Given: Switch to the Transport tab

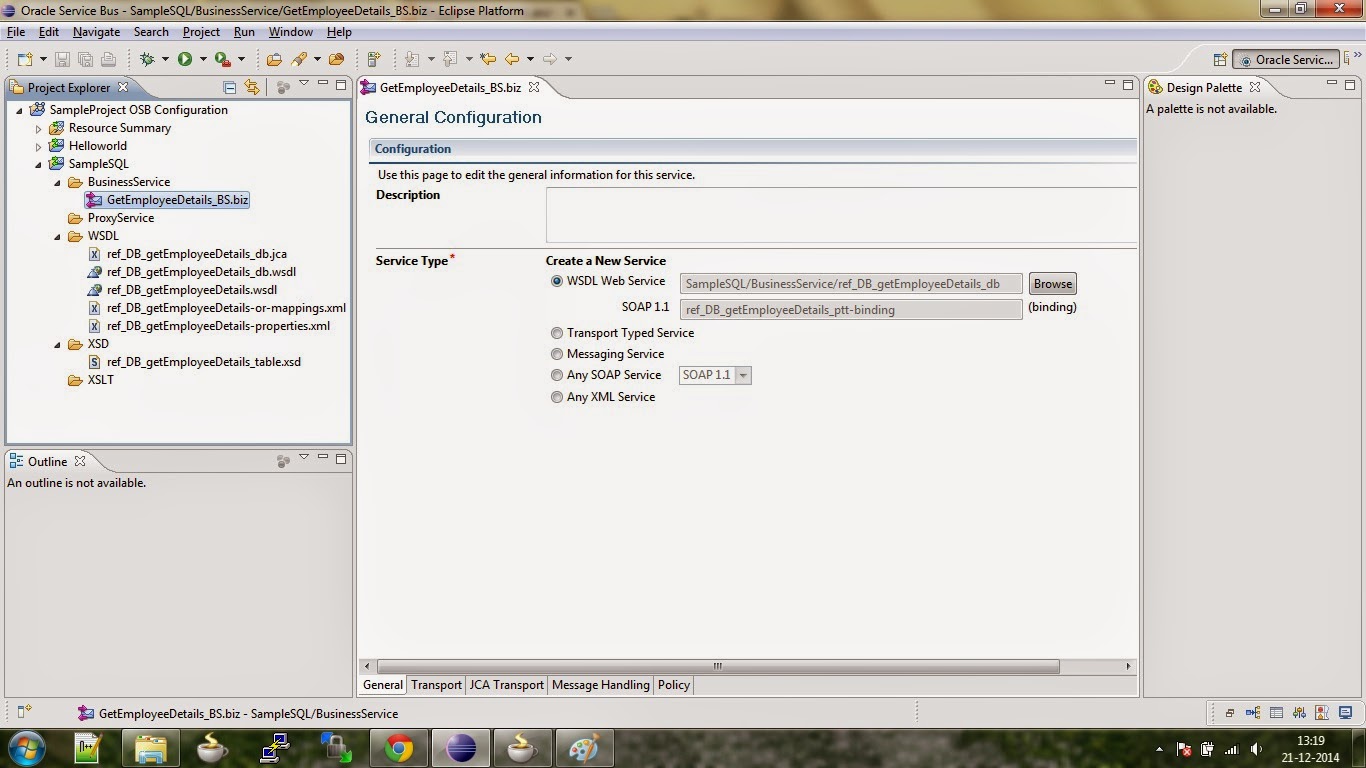Looking at the screenshot, I should 436,685.
